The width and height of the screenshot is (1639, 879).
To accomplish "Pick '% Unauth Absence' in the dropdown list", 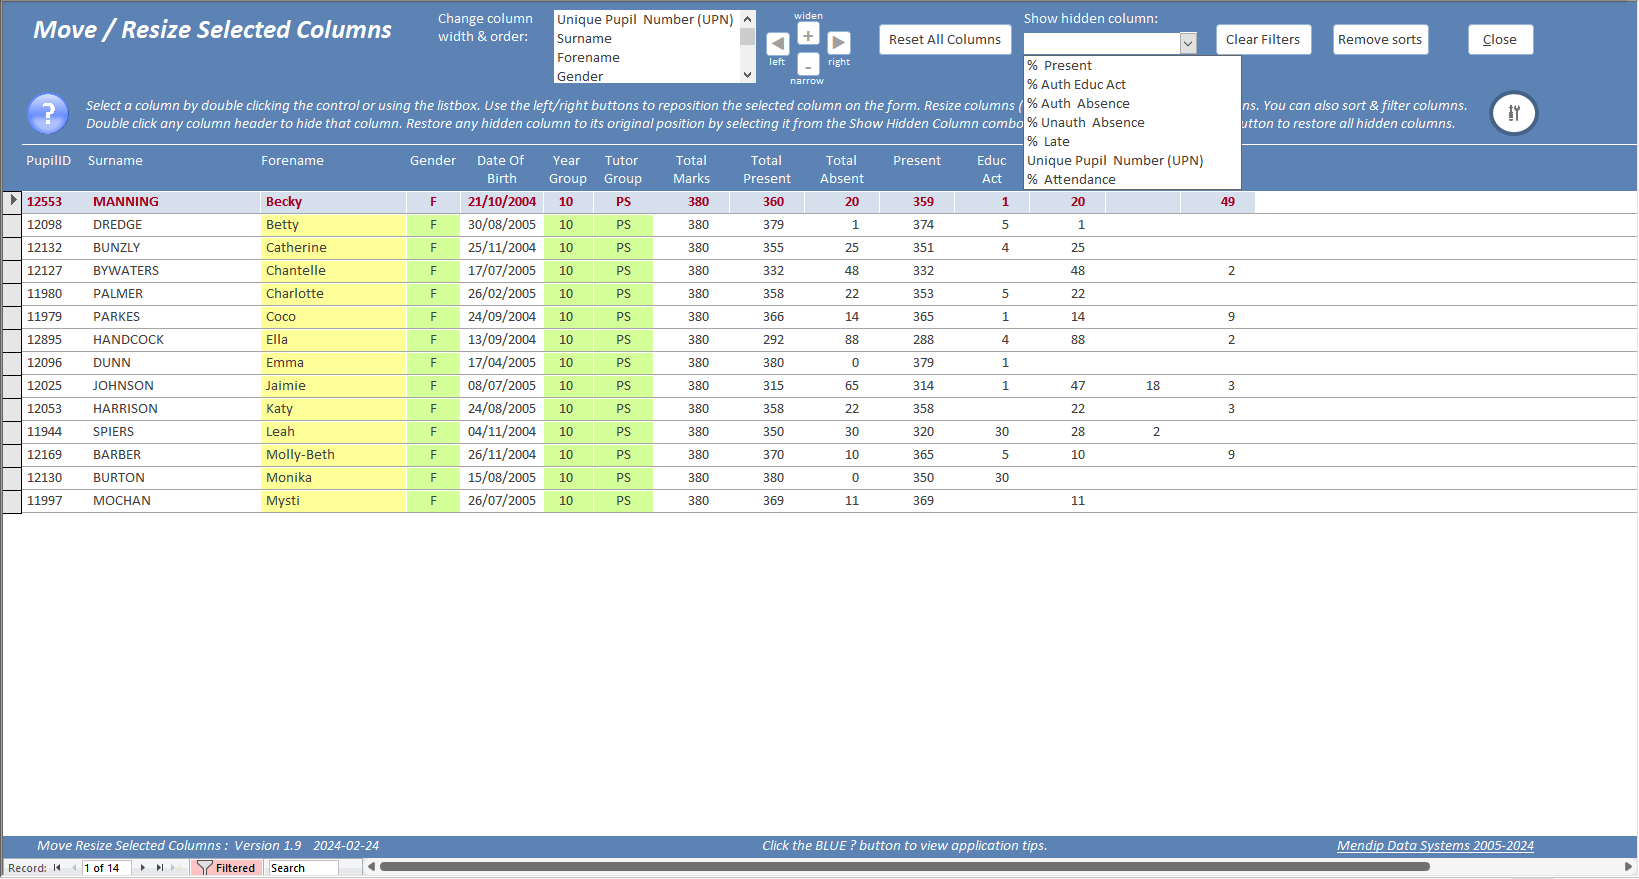I will pos(1132,123).
